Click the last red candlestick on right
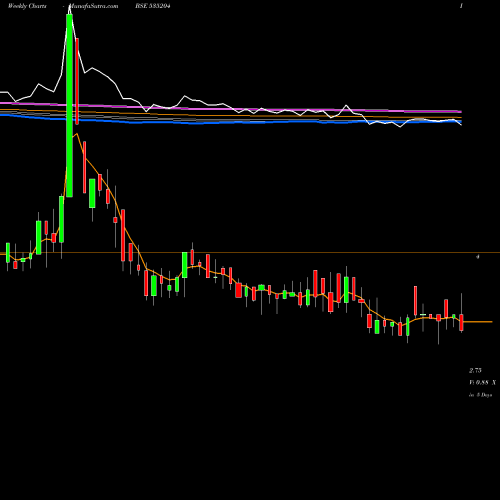This screenshot has height=500, width=500. coord(461,322)
